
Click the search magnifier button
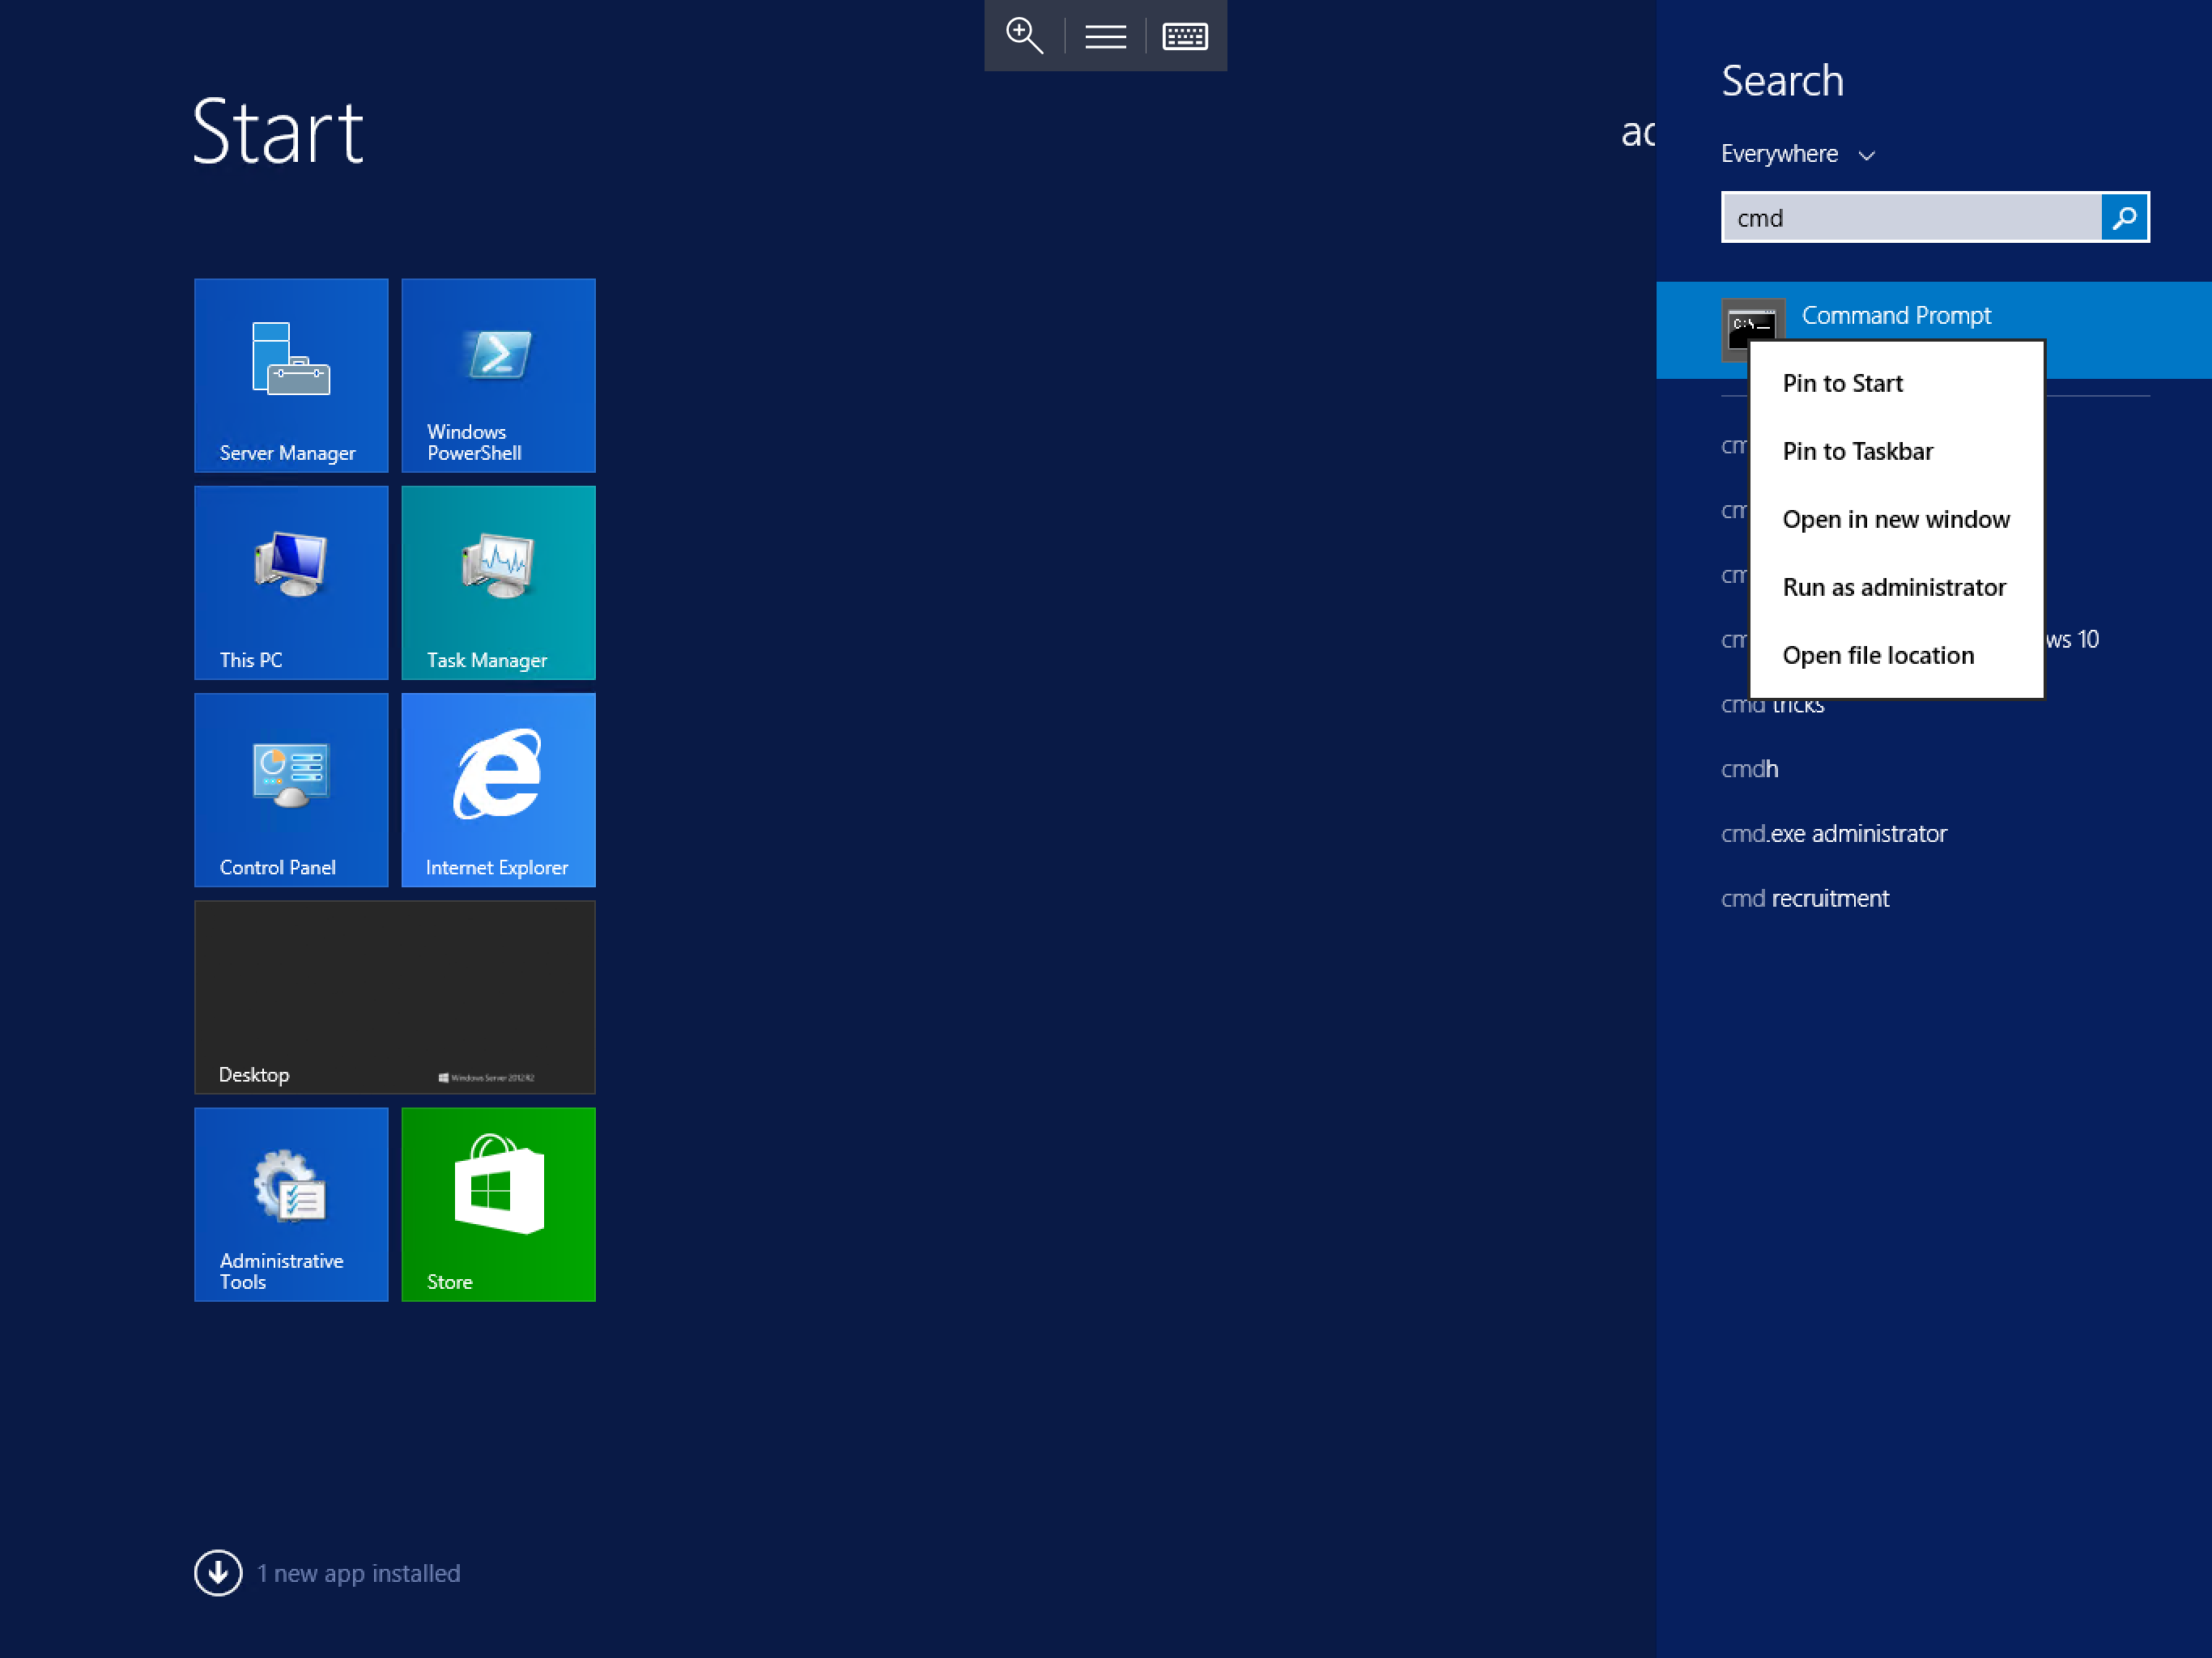2124,217
